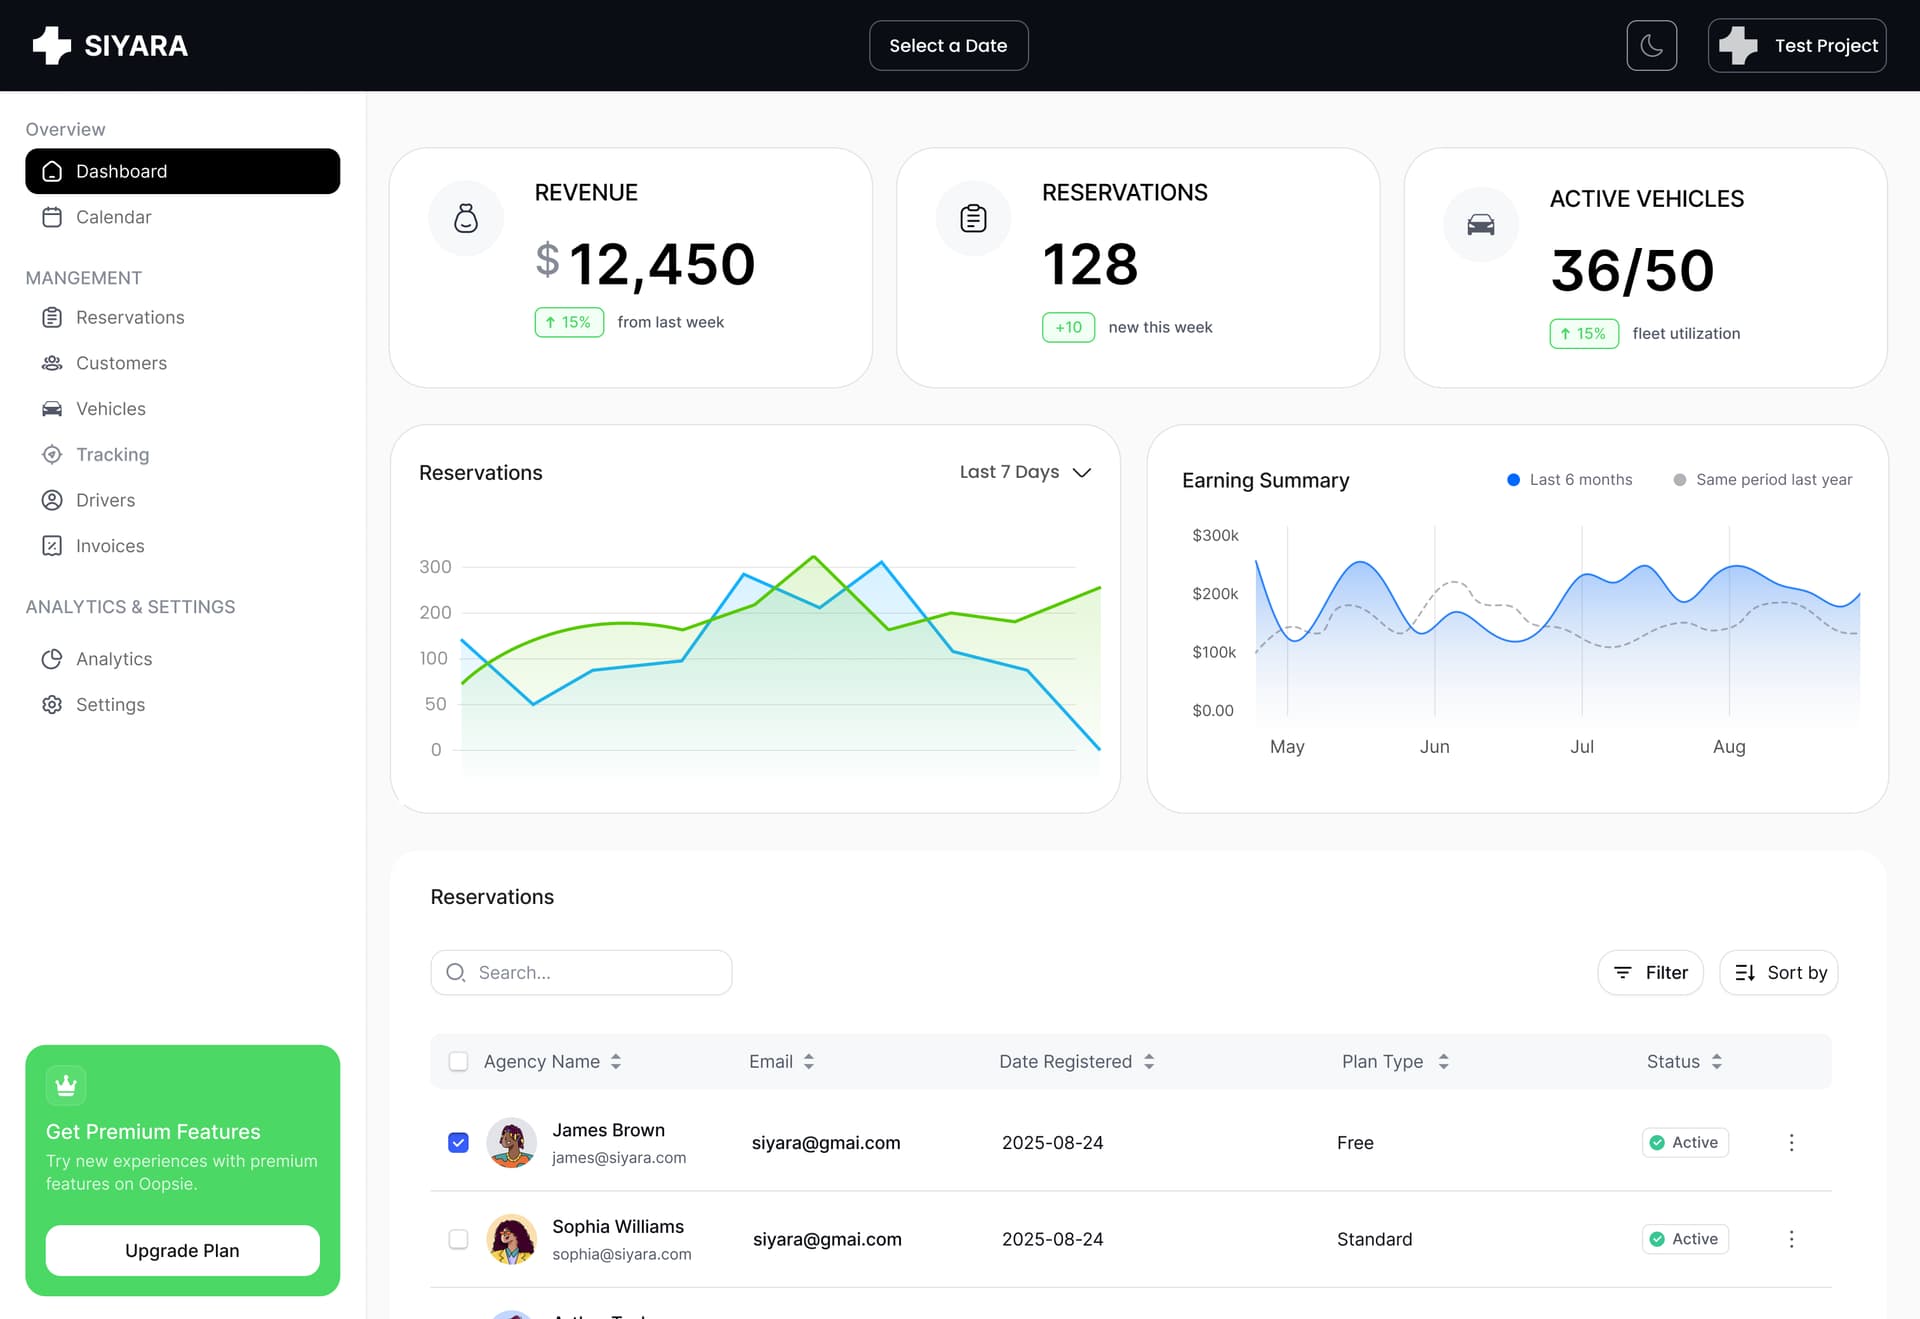Screen dimensions: 1920x1319
Task: Click Sophia Williams' Active status badge
Action: point(1685,1239)
